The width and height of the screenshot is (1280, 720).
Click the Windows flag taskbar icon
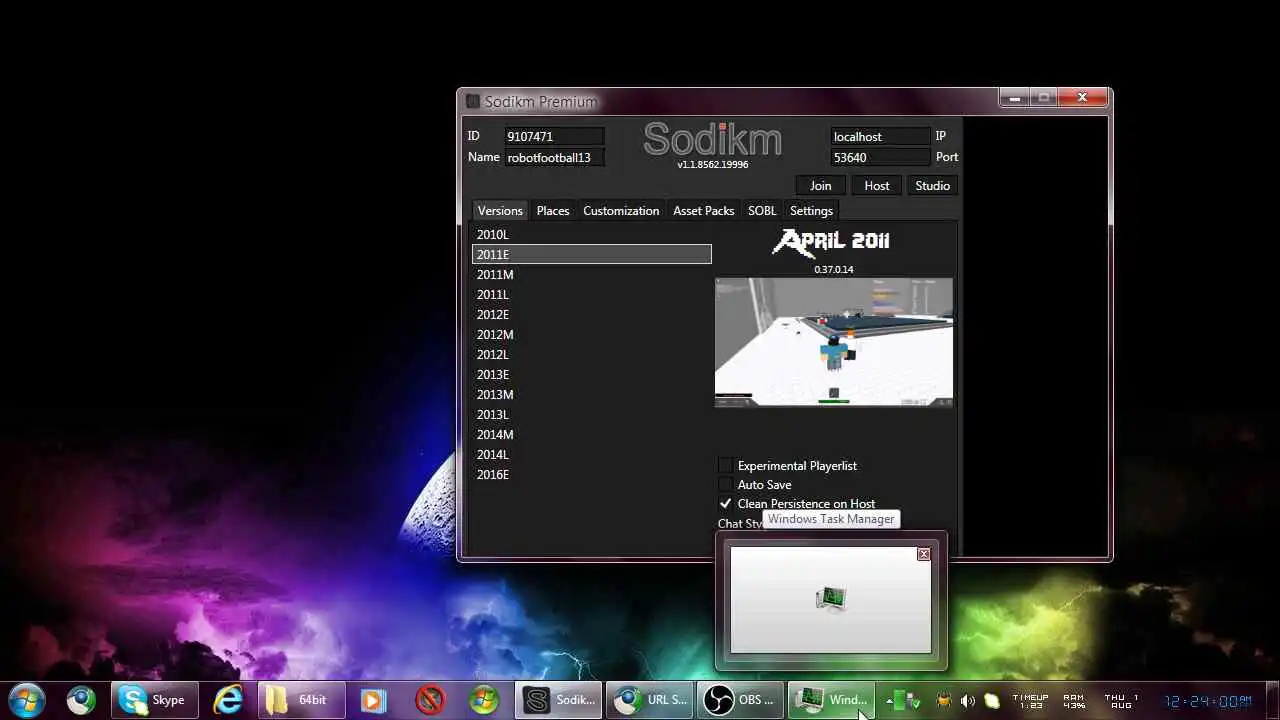(x=484, y=700)
